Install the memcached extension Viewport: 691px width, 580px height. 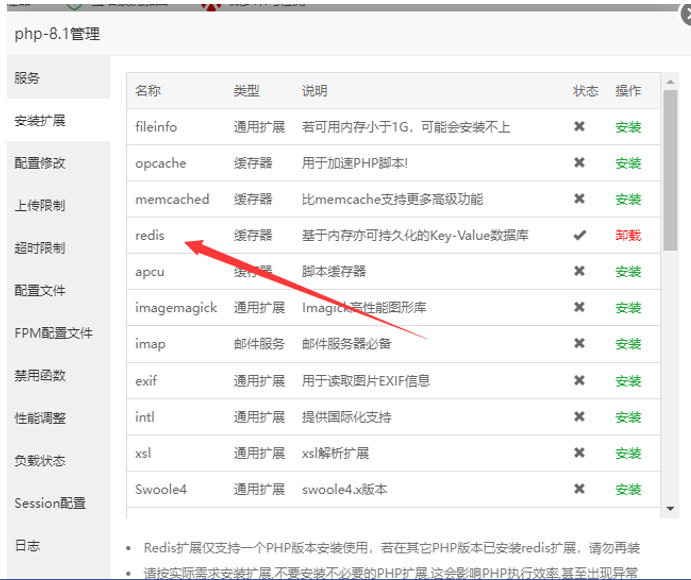tap(628, 199)
